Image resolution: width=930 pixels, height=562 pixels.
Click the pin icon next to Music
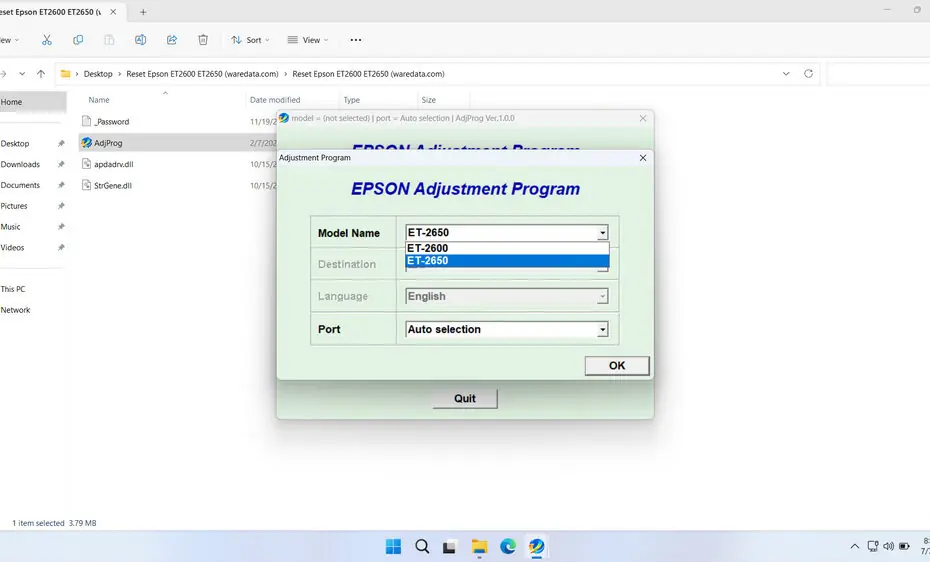(x=60, y=226)
